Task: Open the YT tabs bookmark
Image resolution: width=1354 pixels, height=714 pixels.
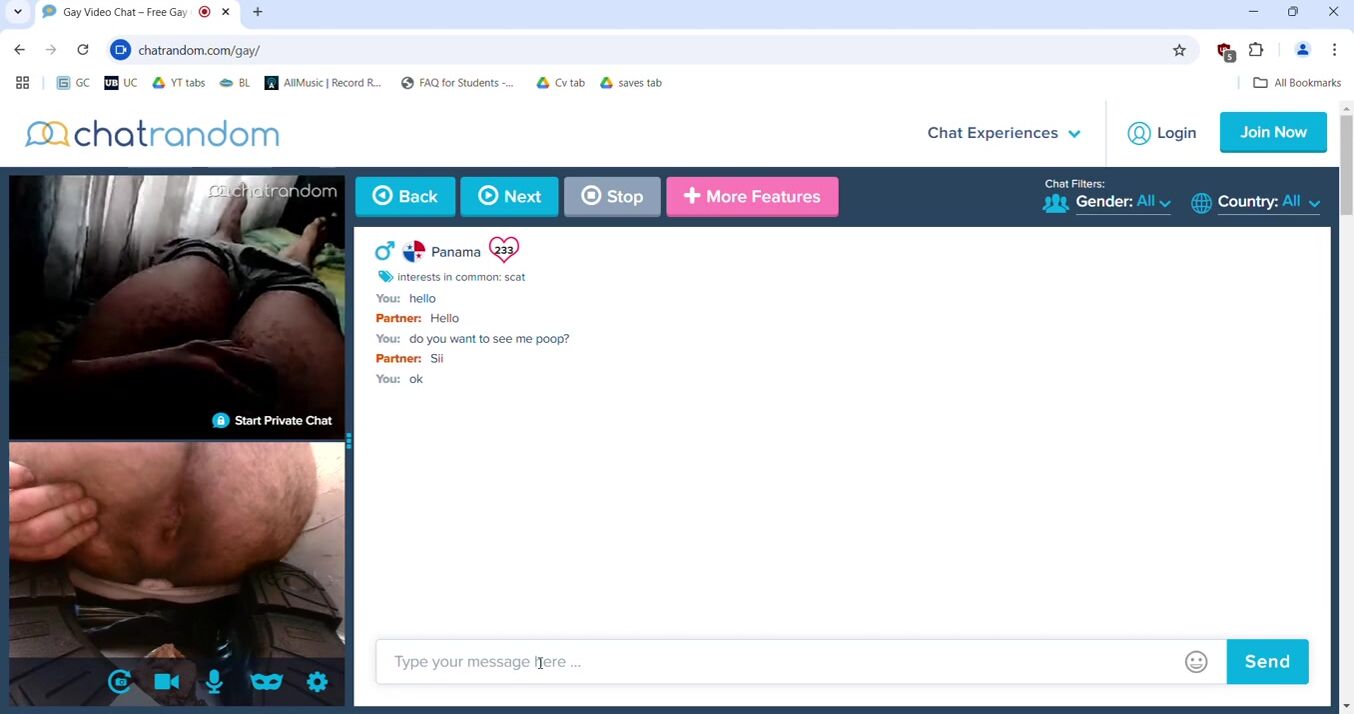Action: [x=178, y=83]
